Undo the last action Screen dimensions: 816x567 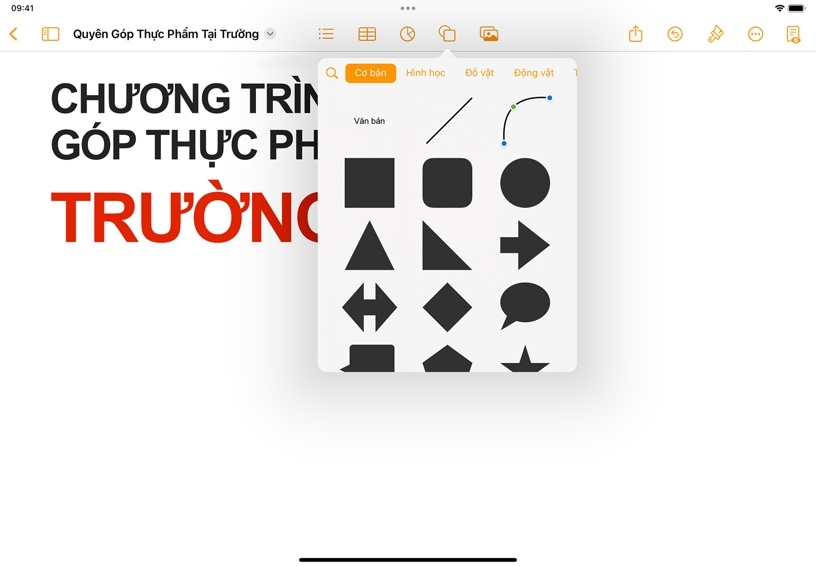pyautogui.click(x=675, y=34)
